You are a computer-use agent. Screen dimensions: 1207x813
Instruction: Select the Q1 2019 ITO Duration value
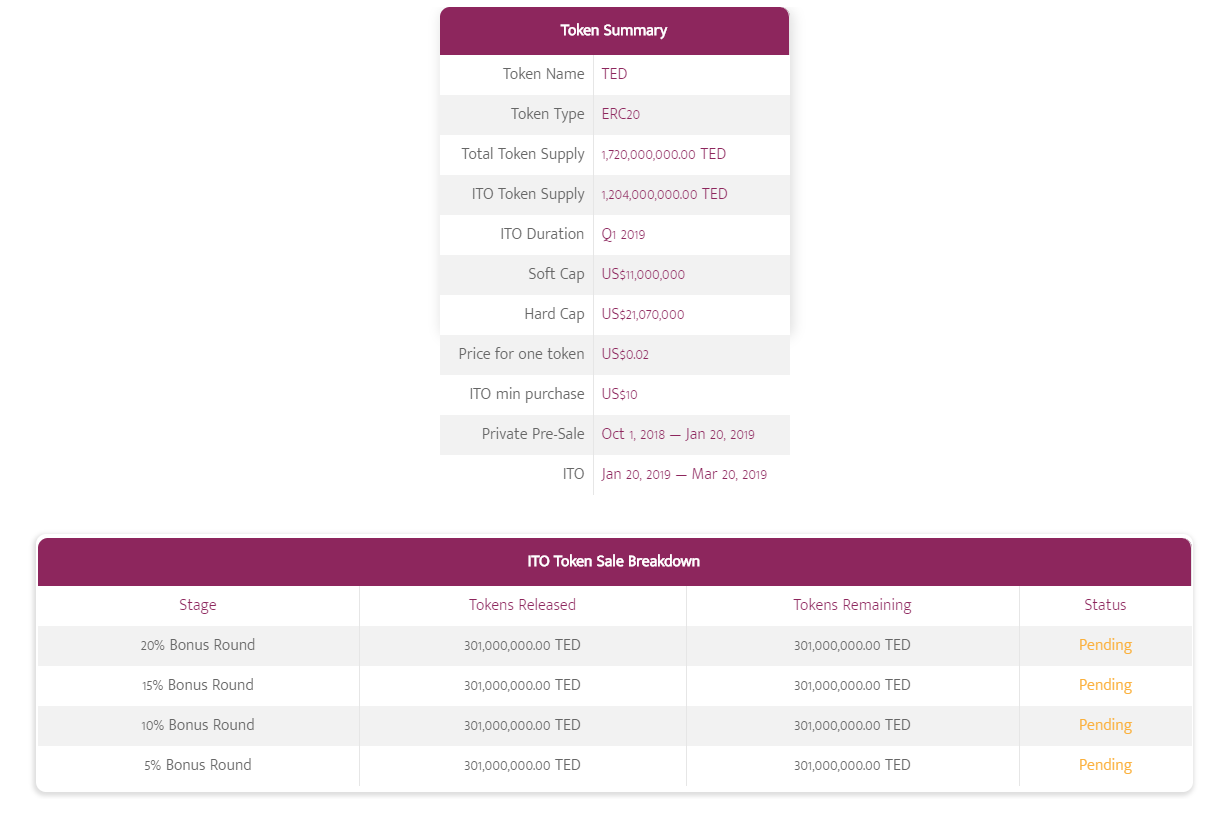pos(623,234)
